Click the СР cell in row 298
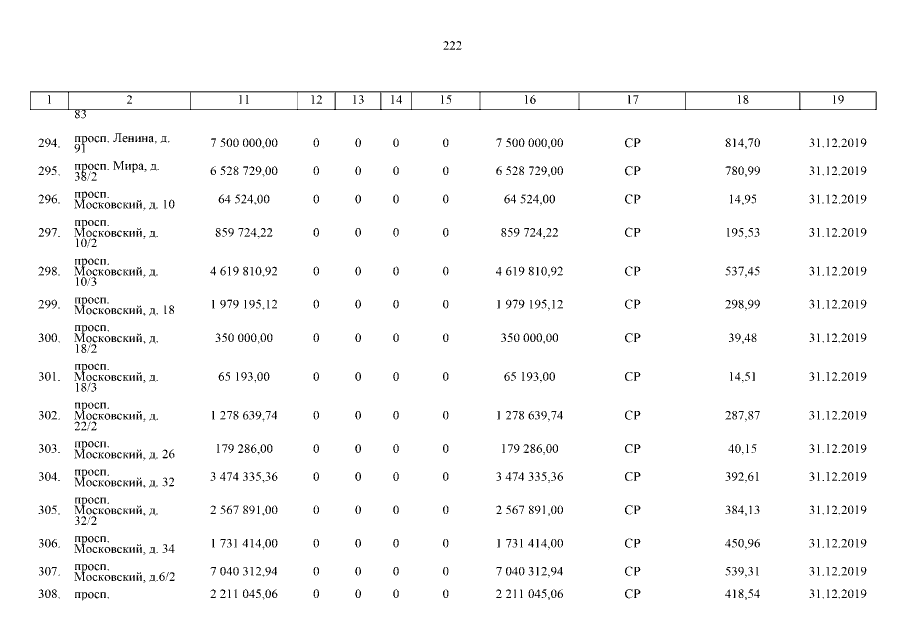This screenshot has width=905, height=640. point(632,271)
